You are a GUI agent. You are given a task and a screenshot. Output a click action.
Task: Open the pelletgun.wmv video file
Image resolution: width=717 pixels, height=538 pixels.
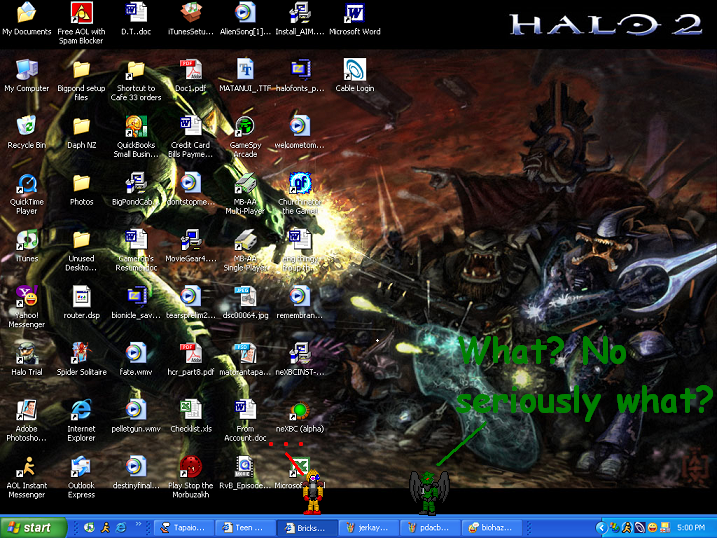(136, 410)
